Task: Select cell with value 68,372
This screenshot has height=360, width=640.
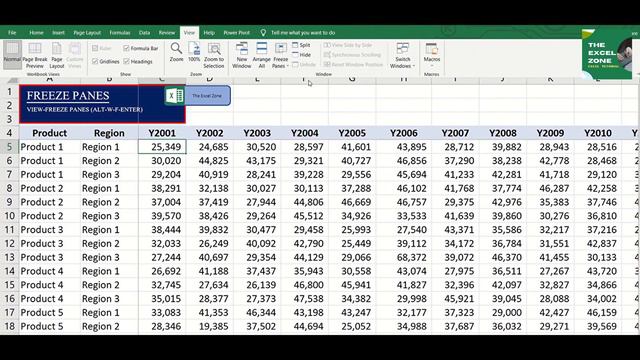Action: [403, 258]
